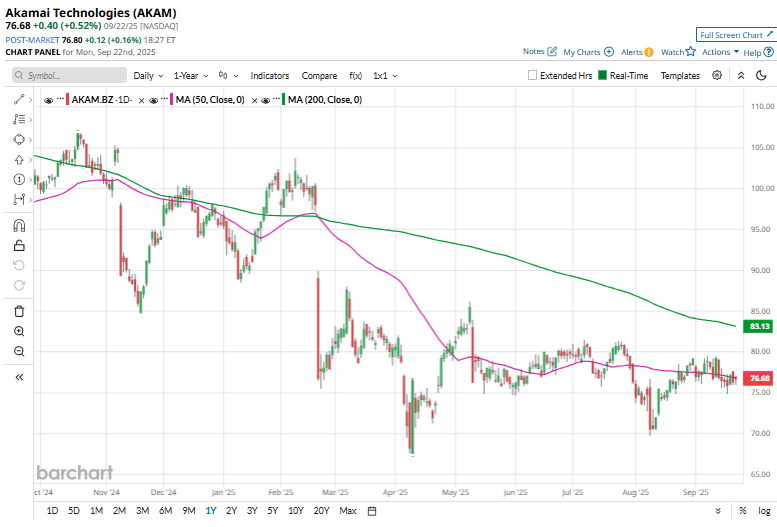The width and height of the screenshot is (777, 527).
Task: Zoom out with the magnifier minus icon
Action: click(x=19, y=351)
